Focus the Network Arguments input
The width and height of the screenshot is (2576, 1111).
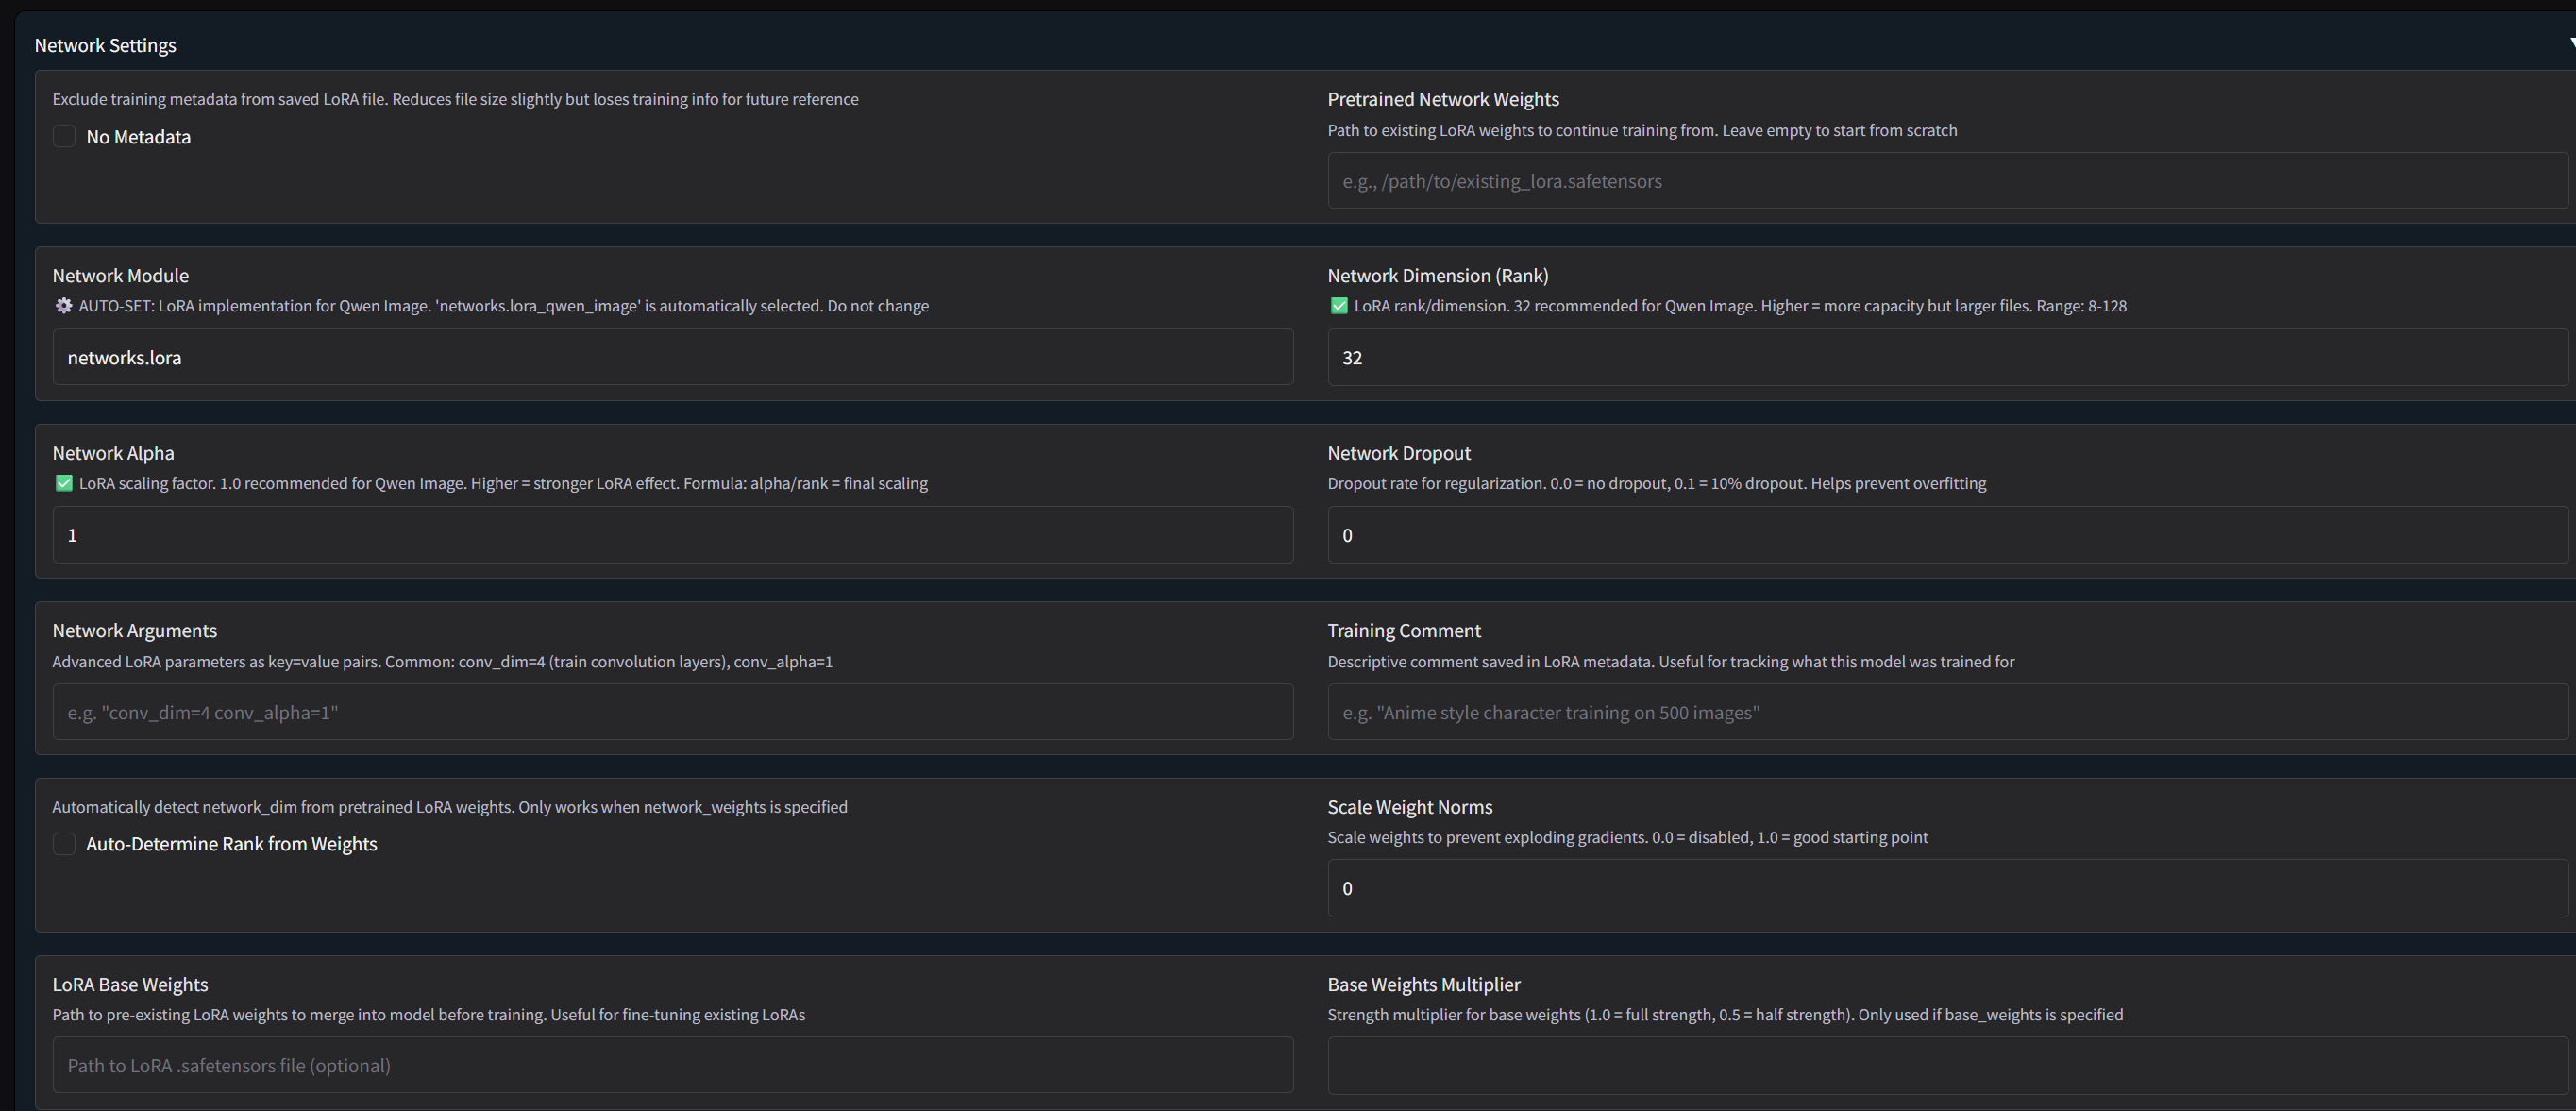(672, 712)
